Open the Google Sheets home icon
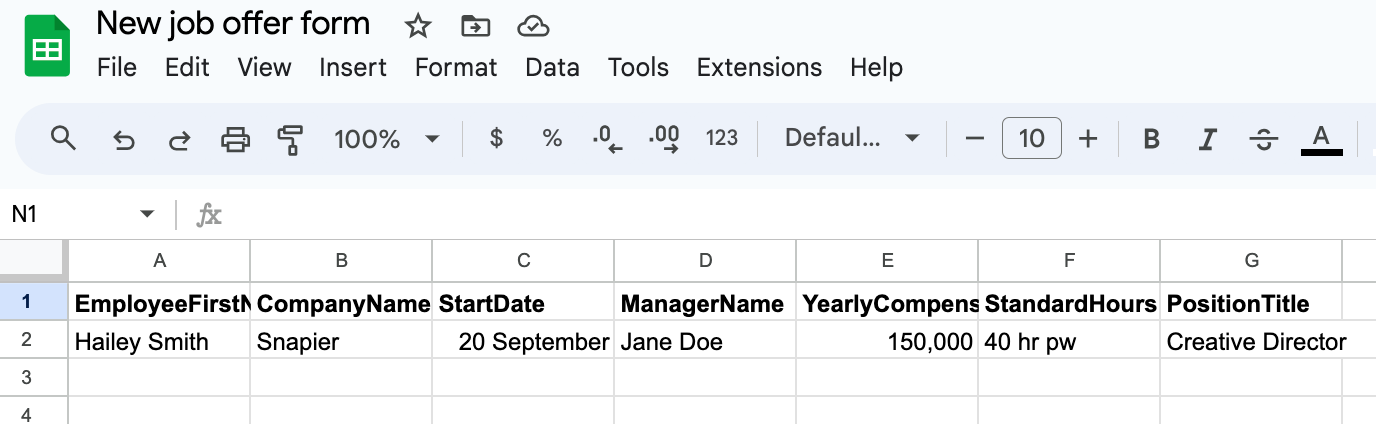The height and width of the screenshot is (424, 1376). tap(46, 46)
